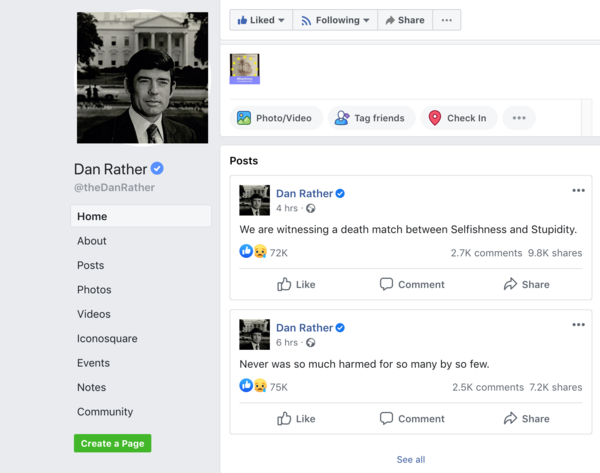View the like reaction on the 75K post

(x=246, y=386)
